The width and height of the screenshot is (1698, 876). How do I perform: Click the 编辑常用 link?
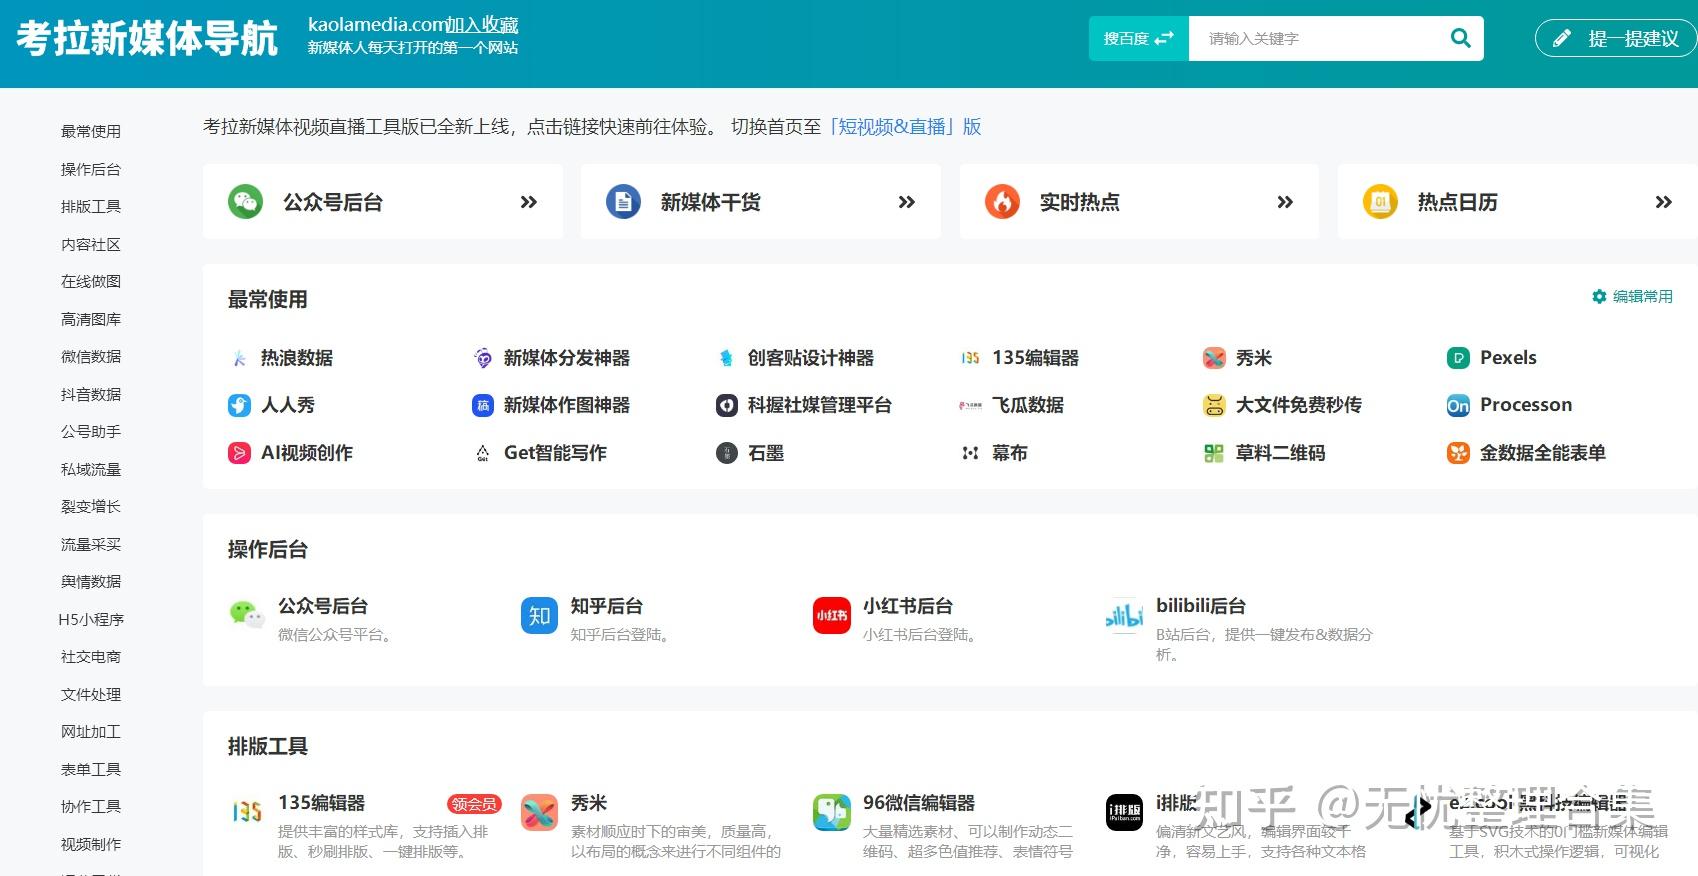point(1642,297)
